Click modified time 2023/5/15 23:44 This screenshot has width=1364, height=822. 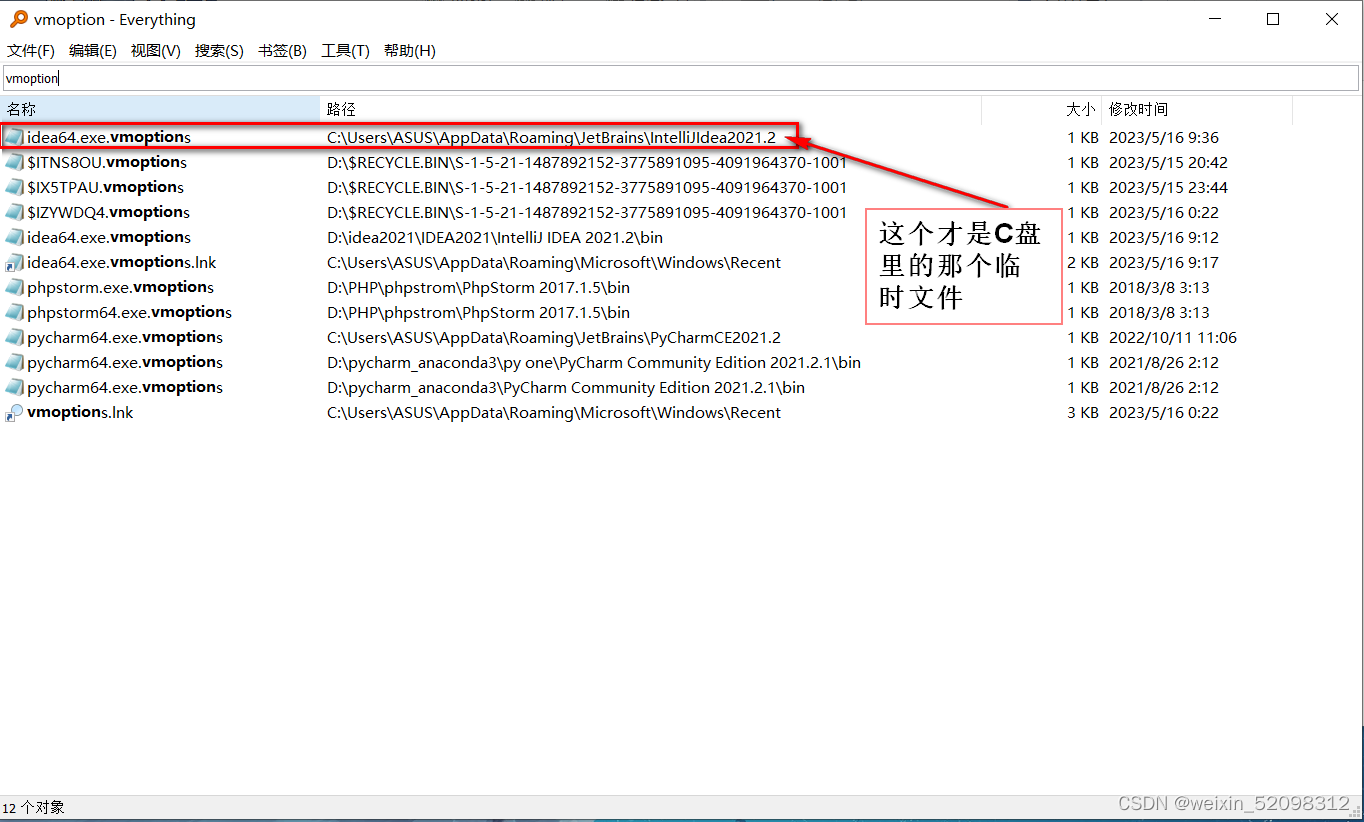[1168, 187]
